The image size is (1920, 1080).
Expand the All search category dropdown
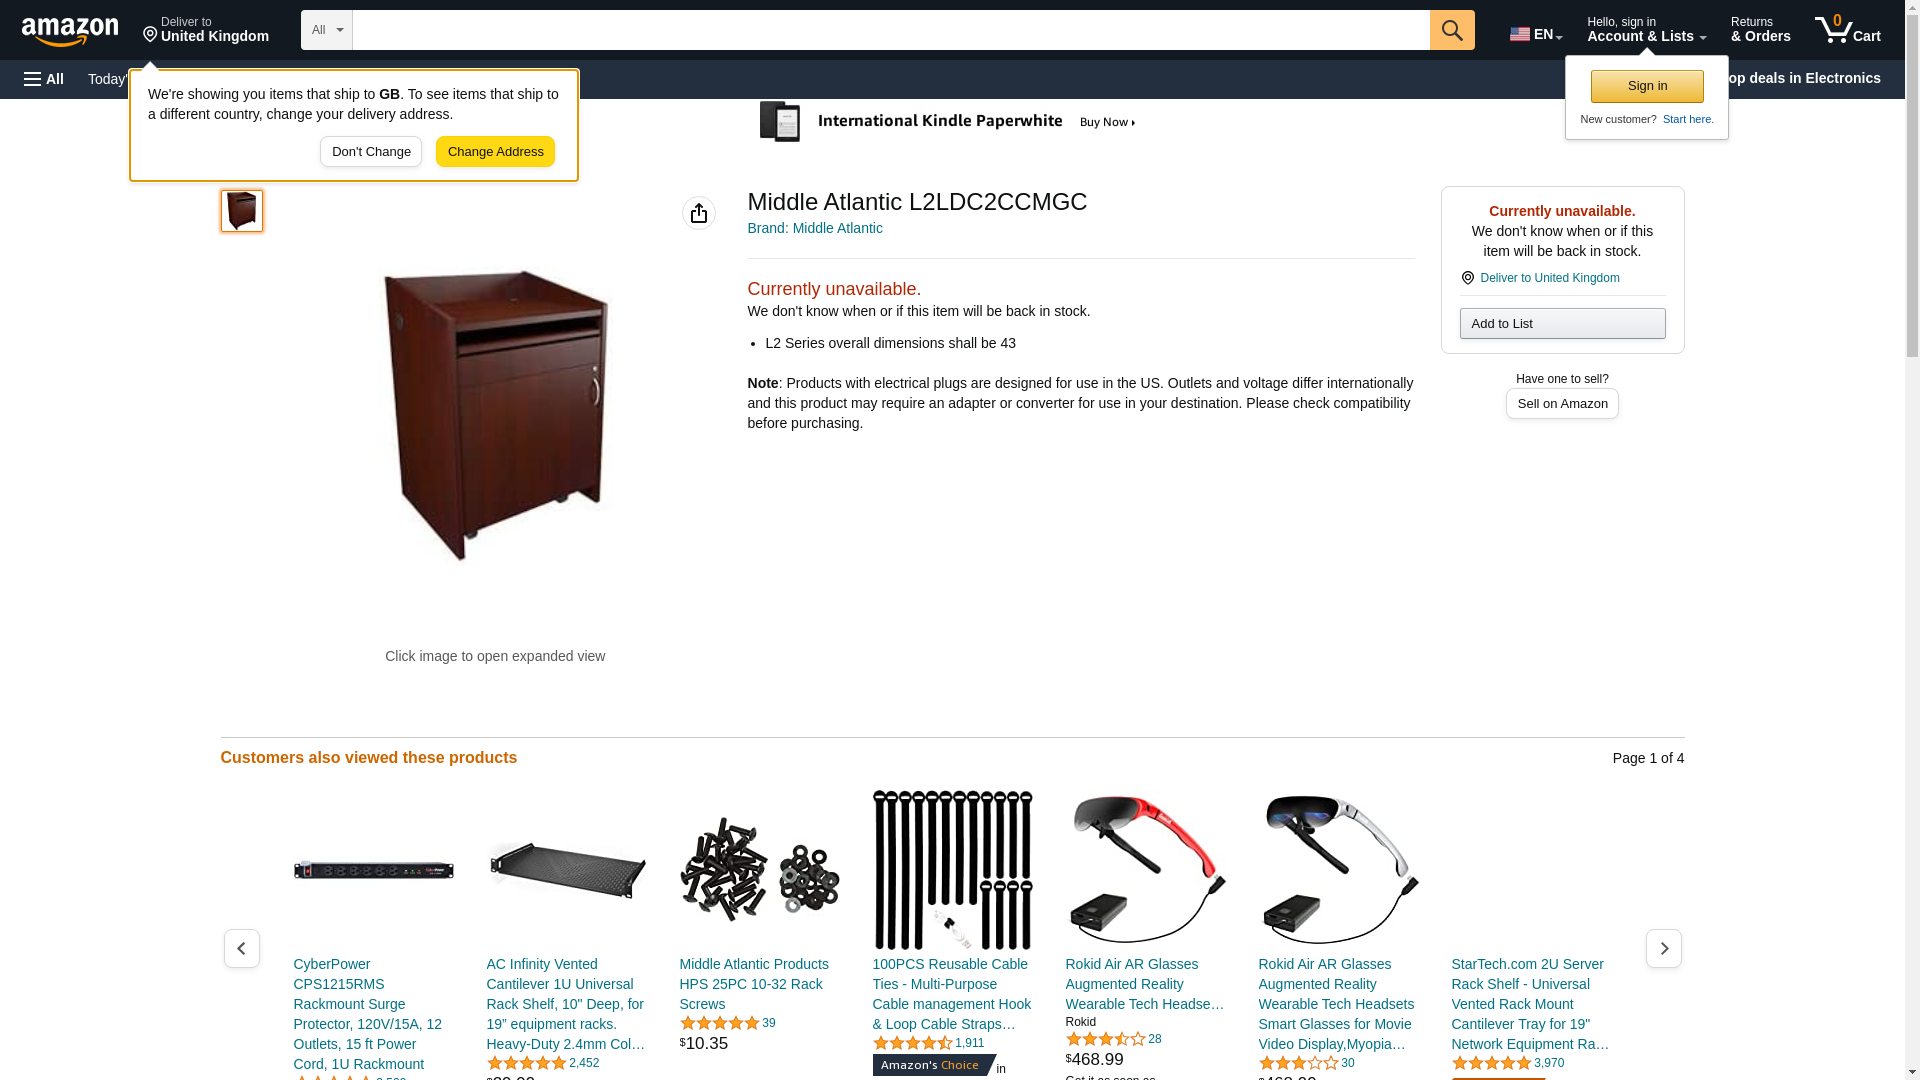[327, 30]
